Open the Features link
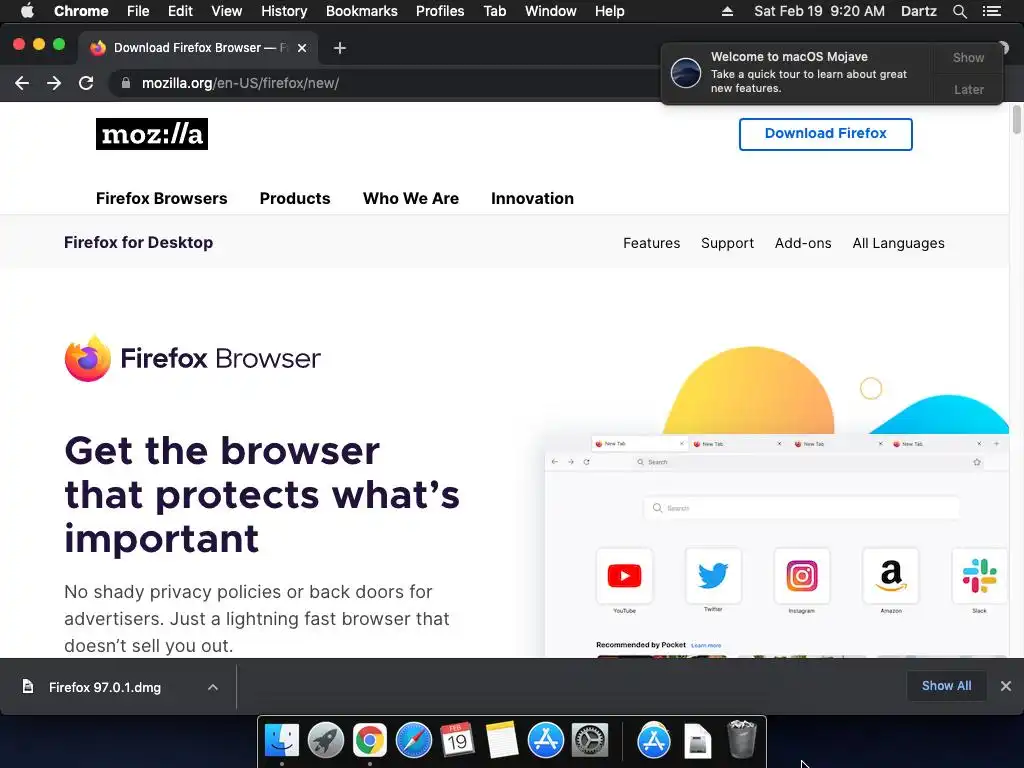Viewport: 1024px width, 768px height. [651, 243]
